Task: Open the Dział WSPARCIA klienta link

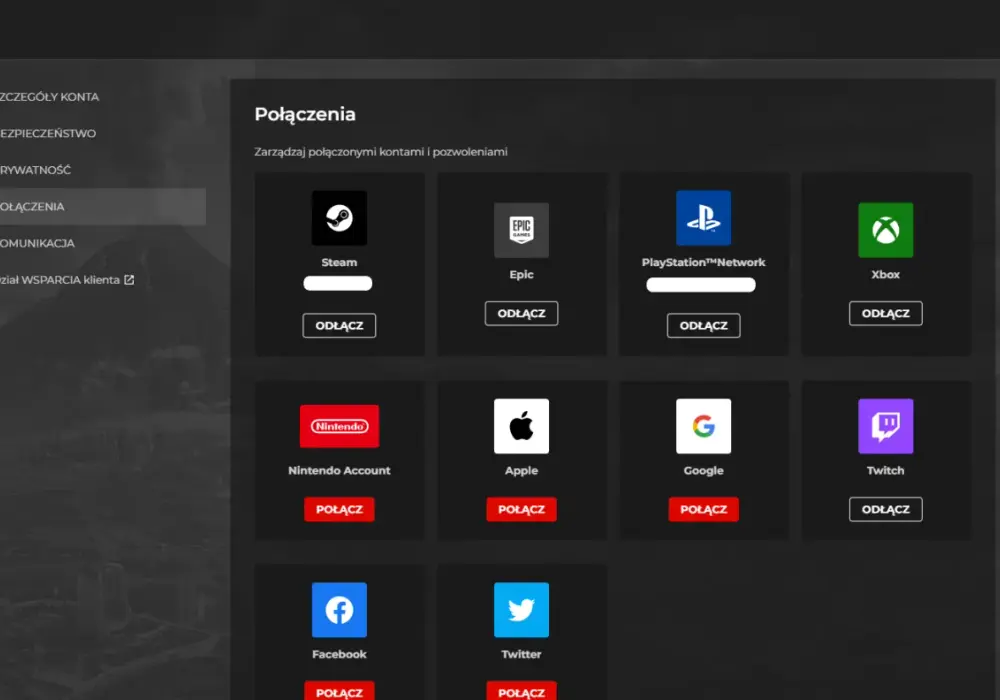Action: pyautogui.click(x=67, y=280)
